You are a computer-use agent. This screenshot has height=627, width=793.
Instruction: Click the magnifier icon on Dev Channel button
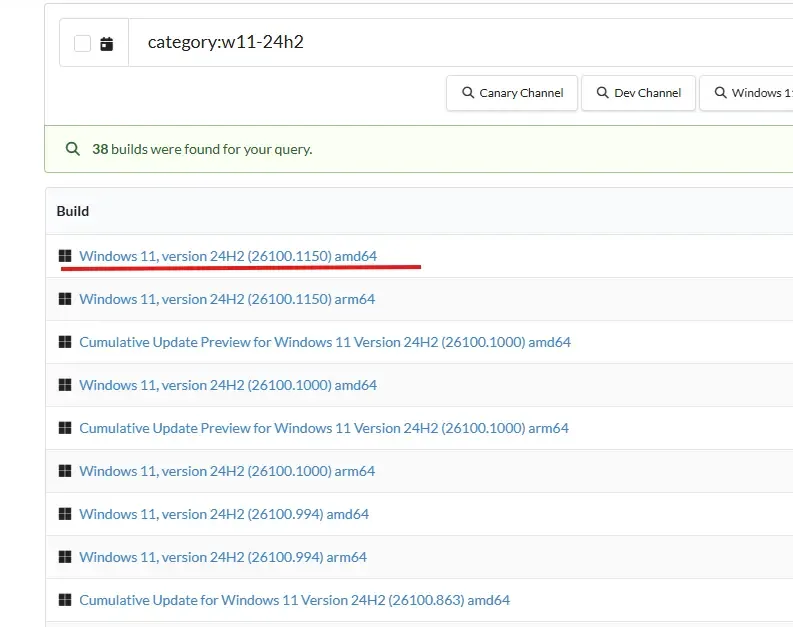tap(602, 93)
